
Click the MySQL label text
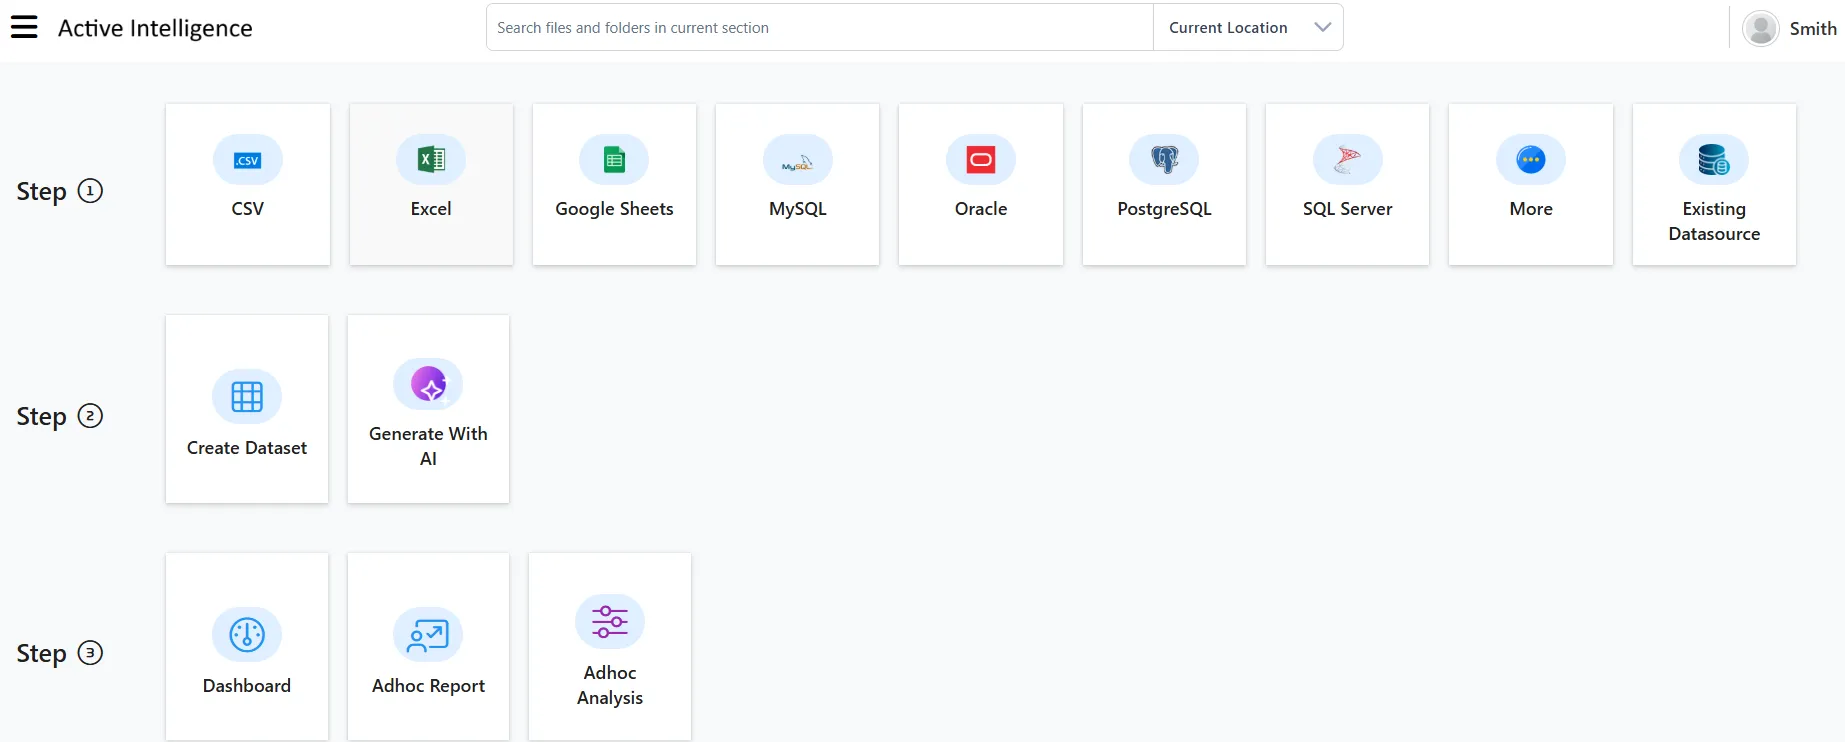coord(798,209)
